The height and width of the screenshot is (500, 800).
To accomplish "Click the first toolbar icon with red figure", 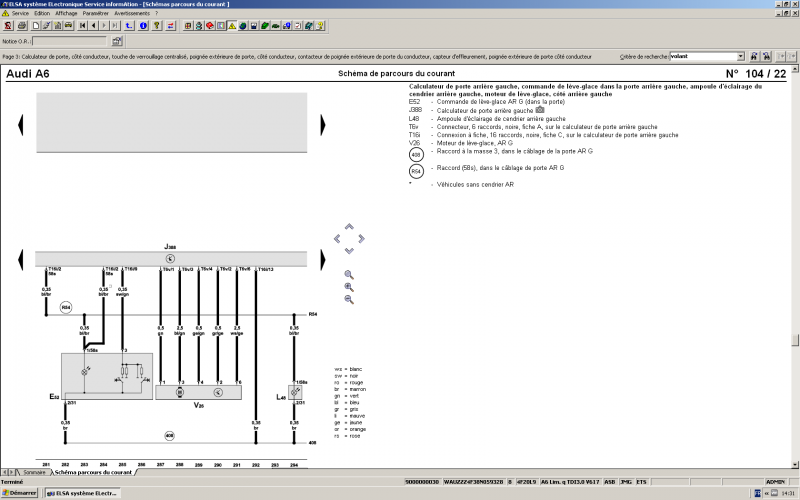I will (8, 26).
